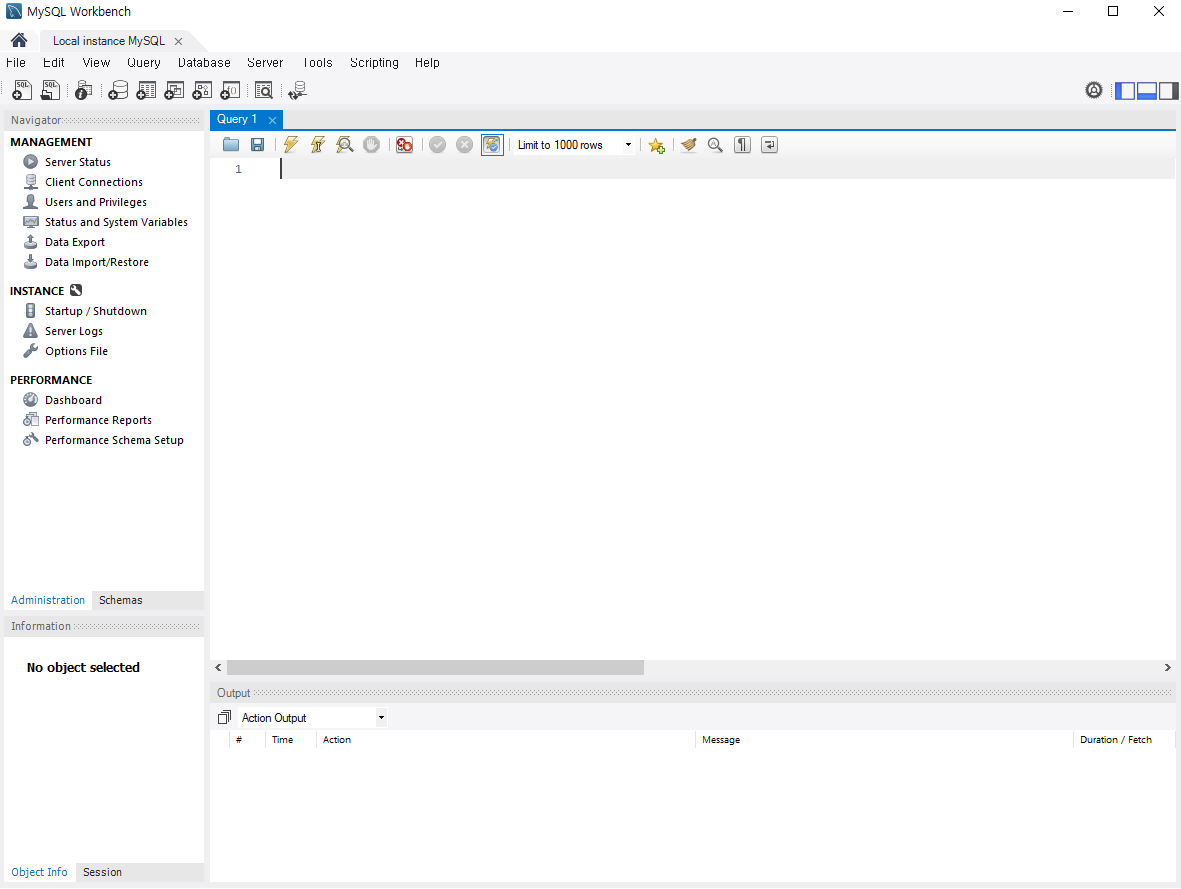Create a new schema icon
The image size is (1181, 889).
point(117,90)
